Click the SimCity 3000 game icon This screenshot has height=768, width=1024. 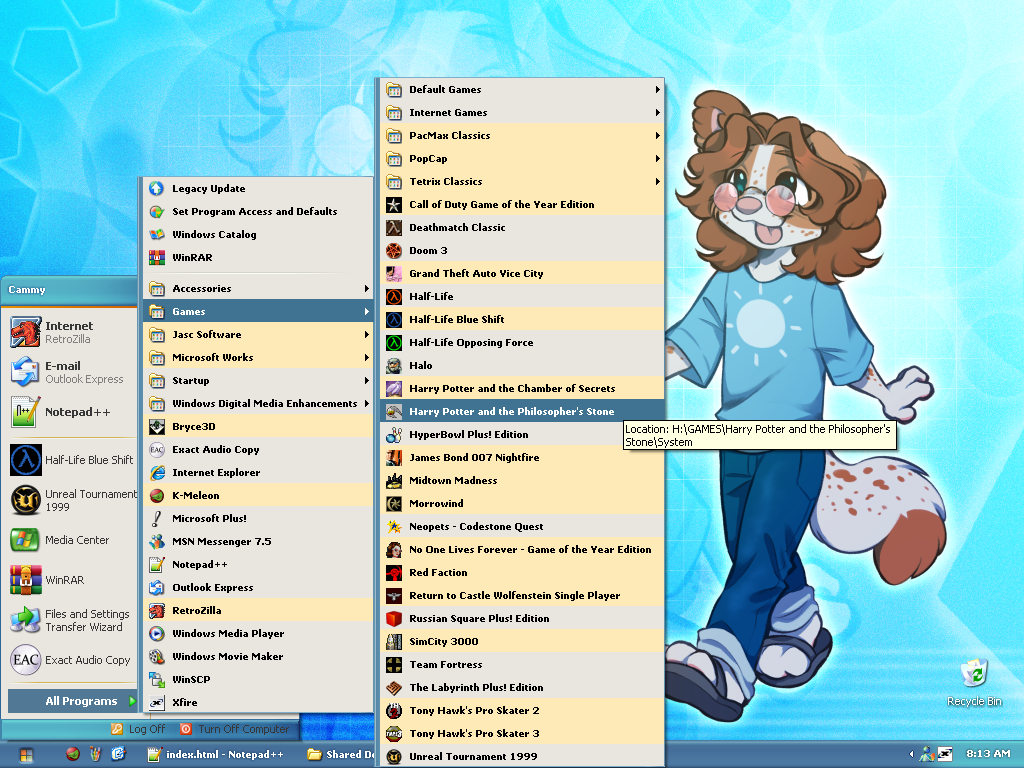(394, 641)
